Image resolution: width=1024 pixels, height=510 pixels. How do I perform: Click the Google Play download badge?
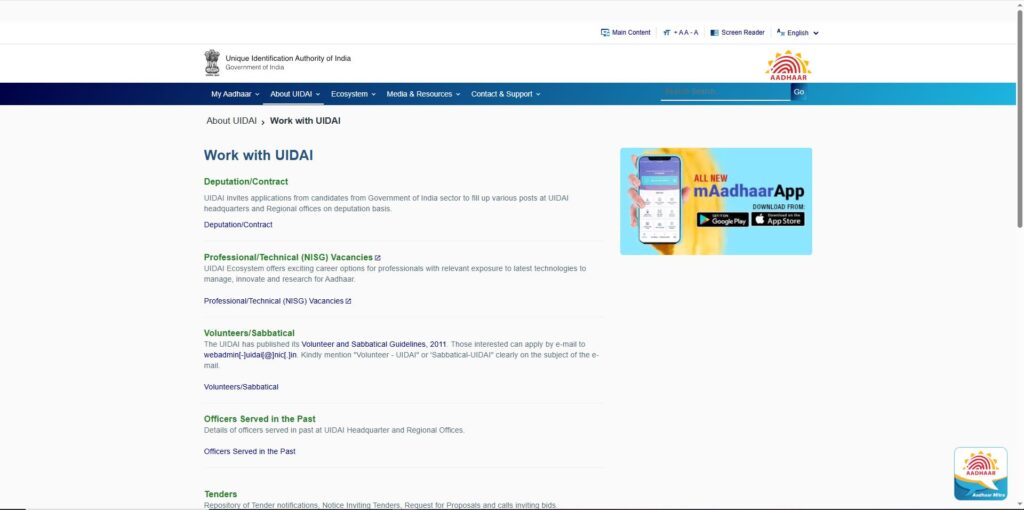click(722, 219)
